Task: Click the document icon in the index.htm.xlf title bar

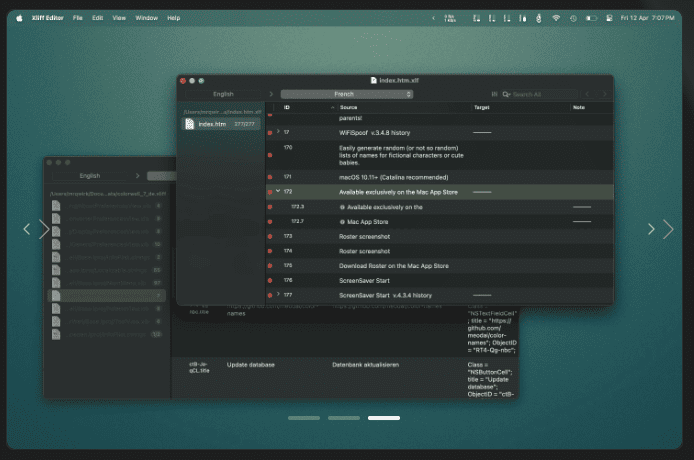Action: pyautogui.click(x=374, y=80)
